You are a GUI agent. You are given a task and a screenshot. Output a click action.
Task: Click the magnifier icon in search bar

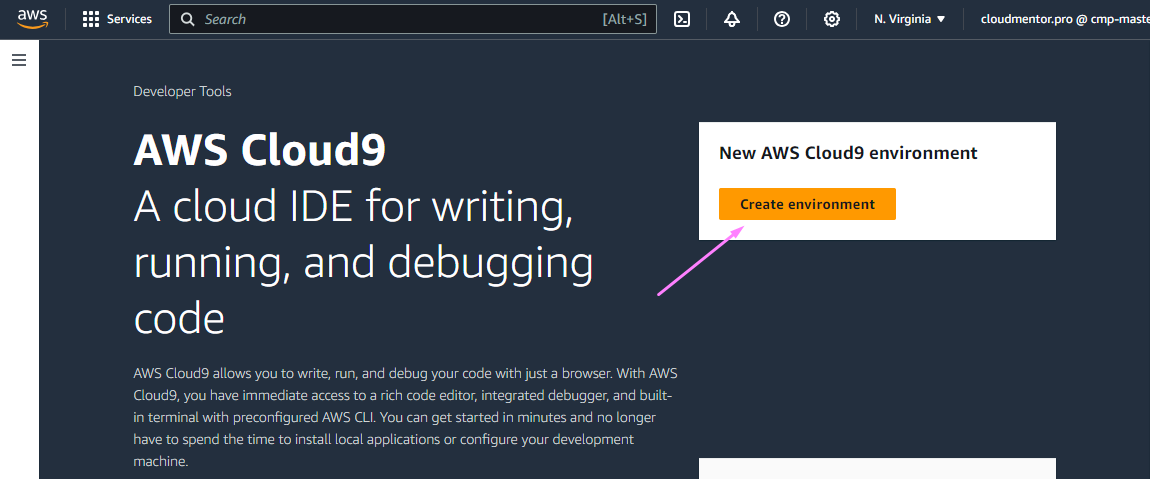click(x=188, y=19)
